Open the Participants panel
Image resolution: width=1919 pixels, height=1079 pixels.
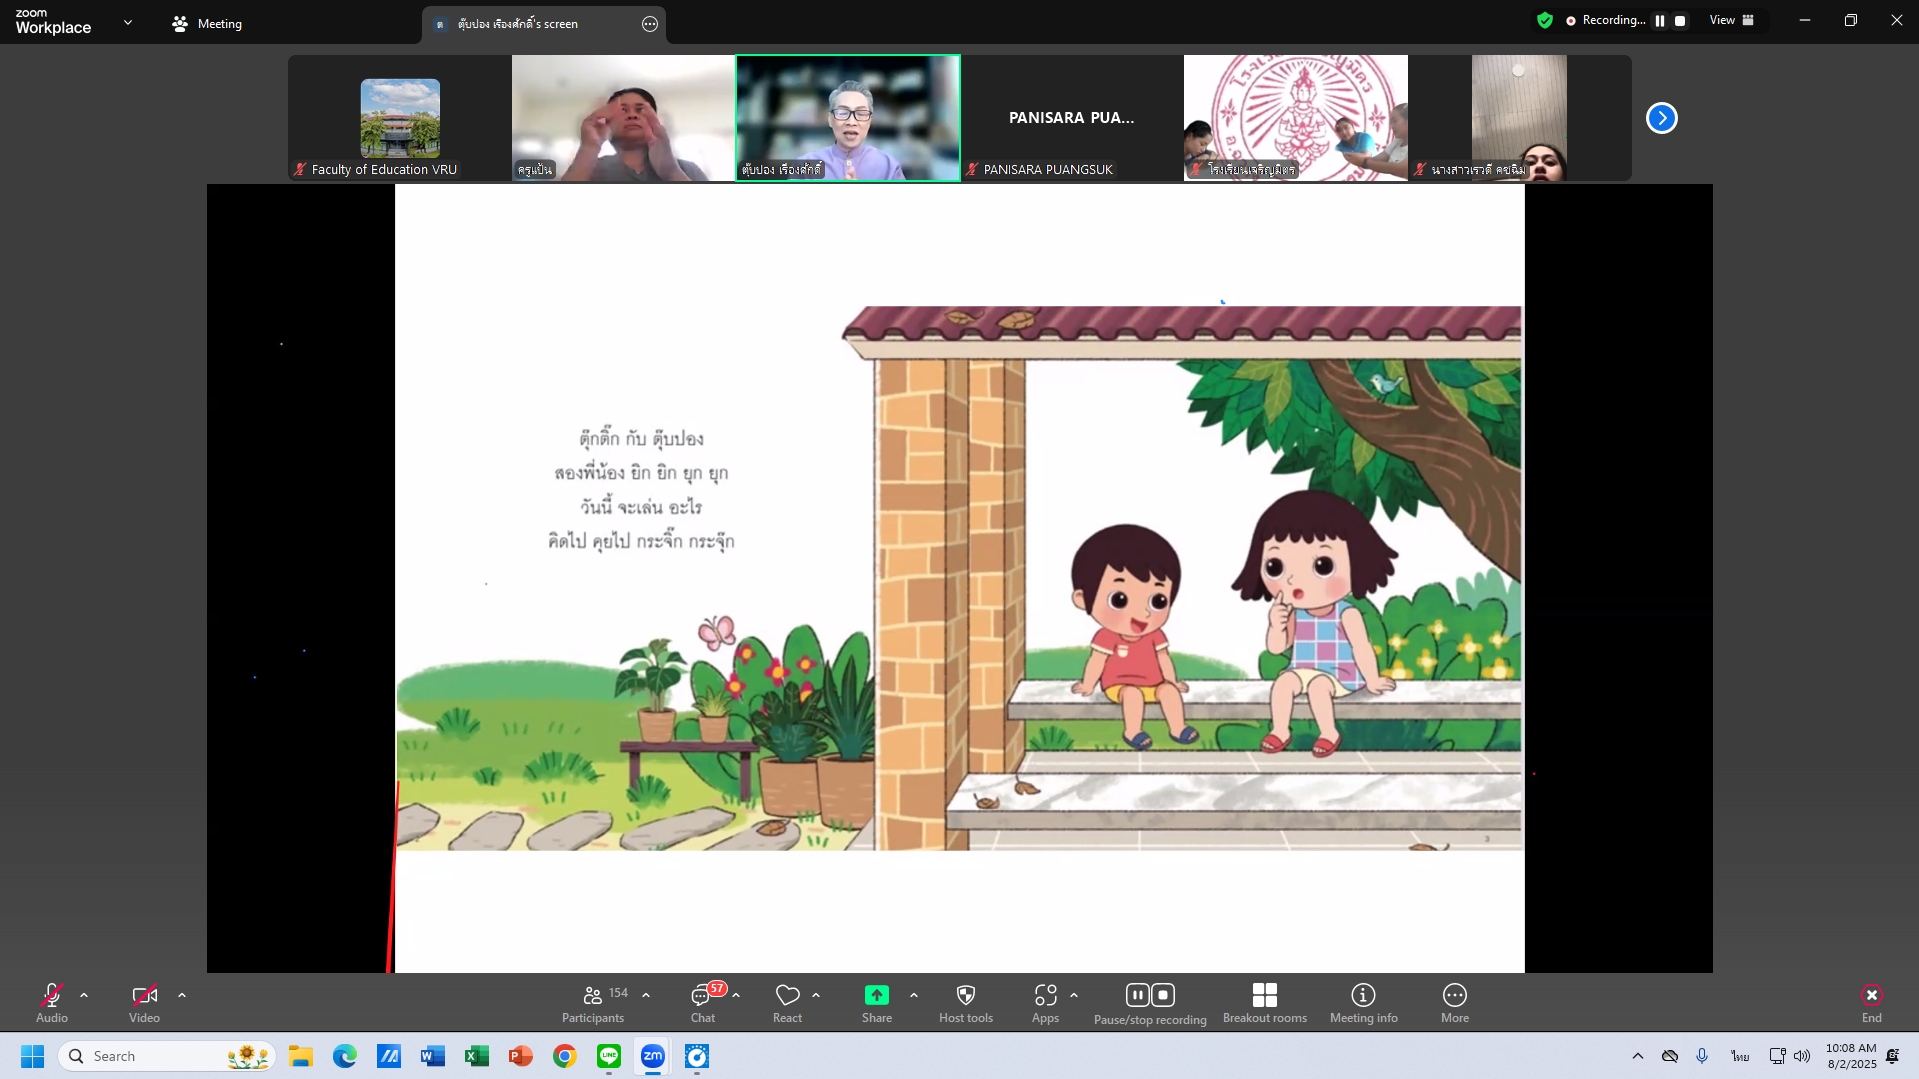(x=593, y=1002)
